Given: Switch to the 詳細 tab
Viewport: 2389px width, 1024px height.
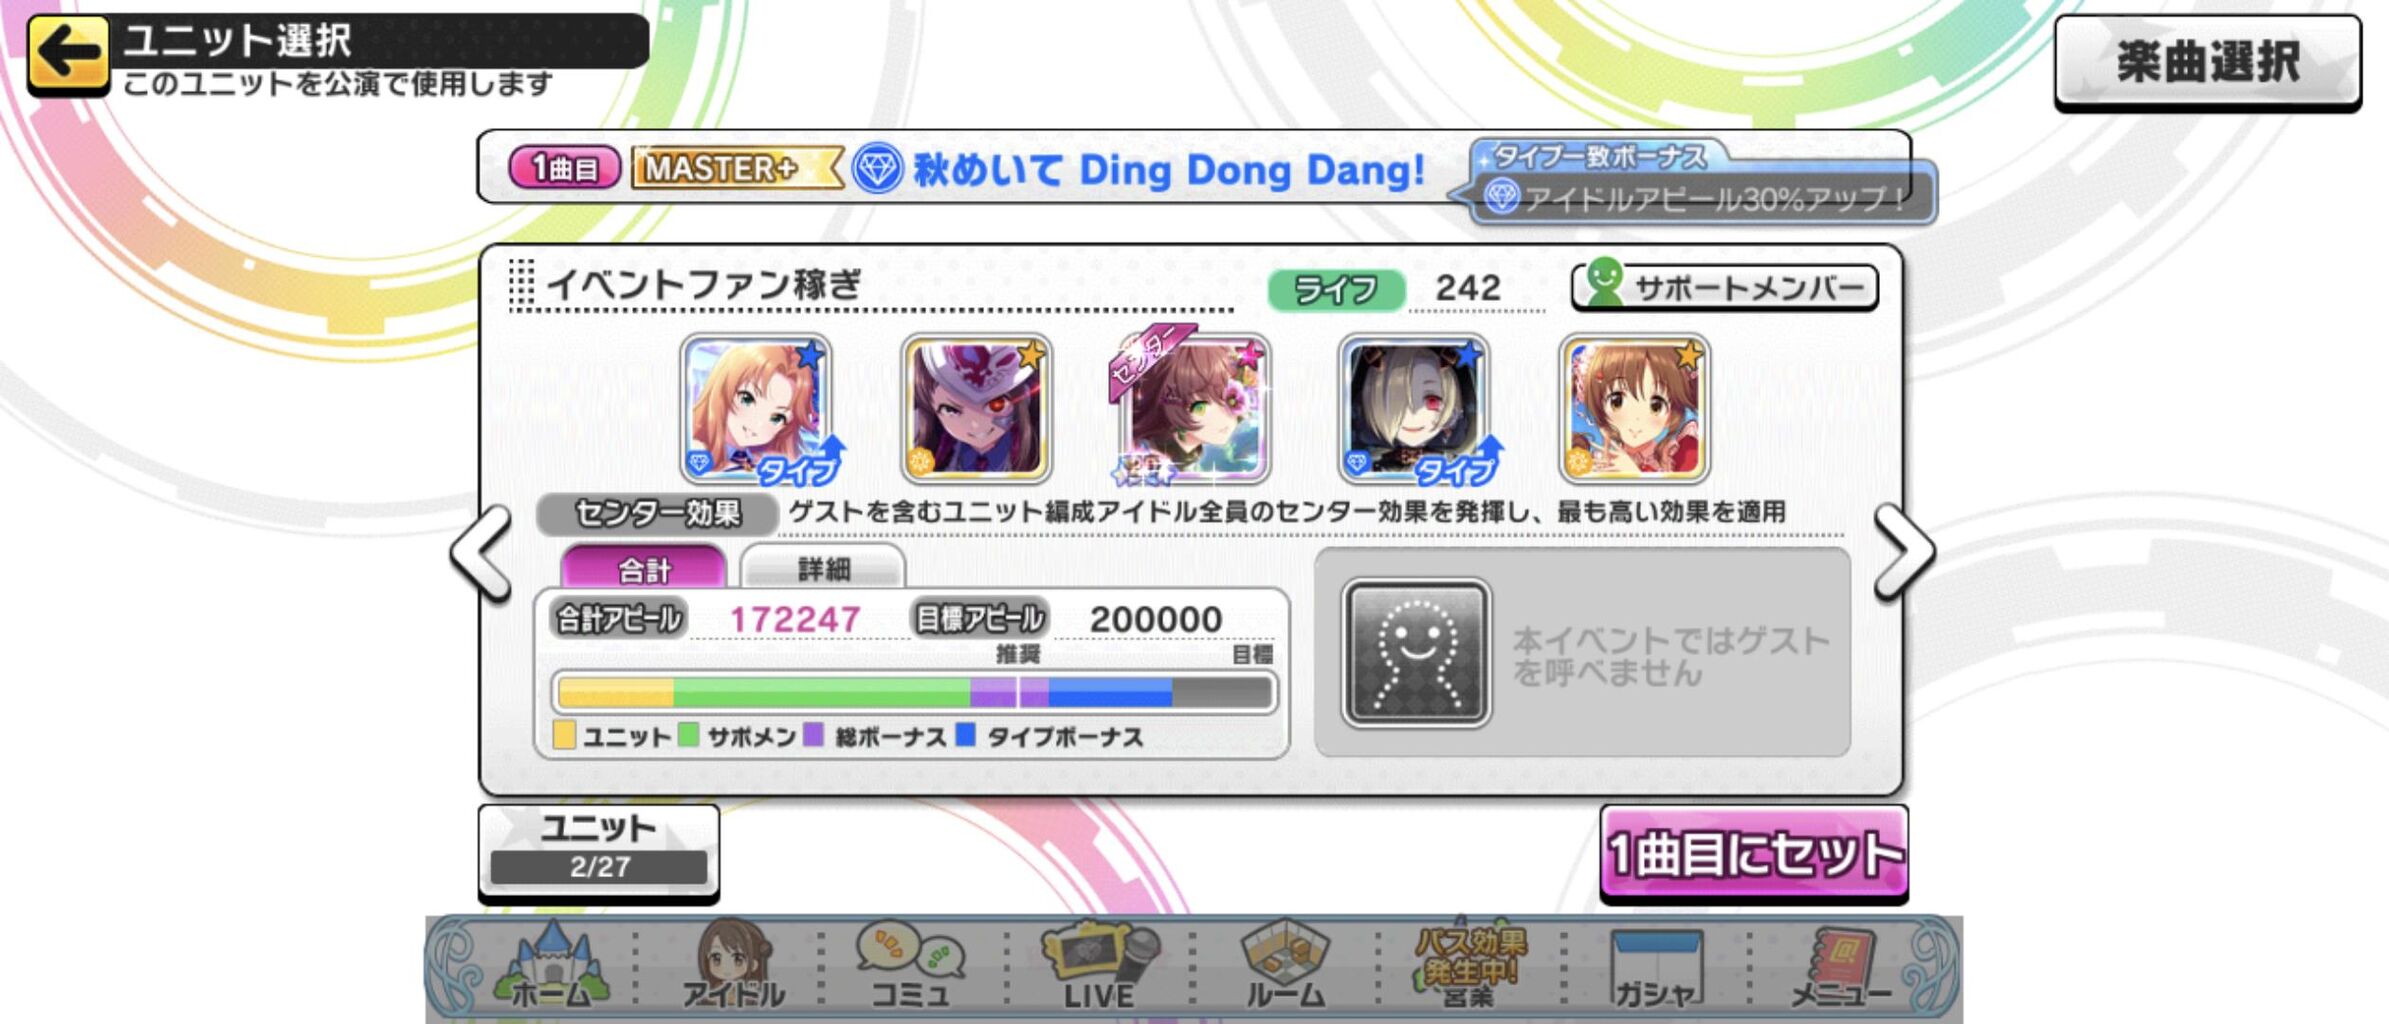Looking at the screenshot, I should coord(823,569).
